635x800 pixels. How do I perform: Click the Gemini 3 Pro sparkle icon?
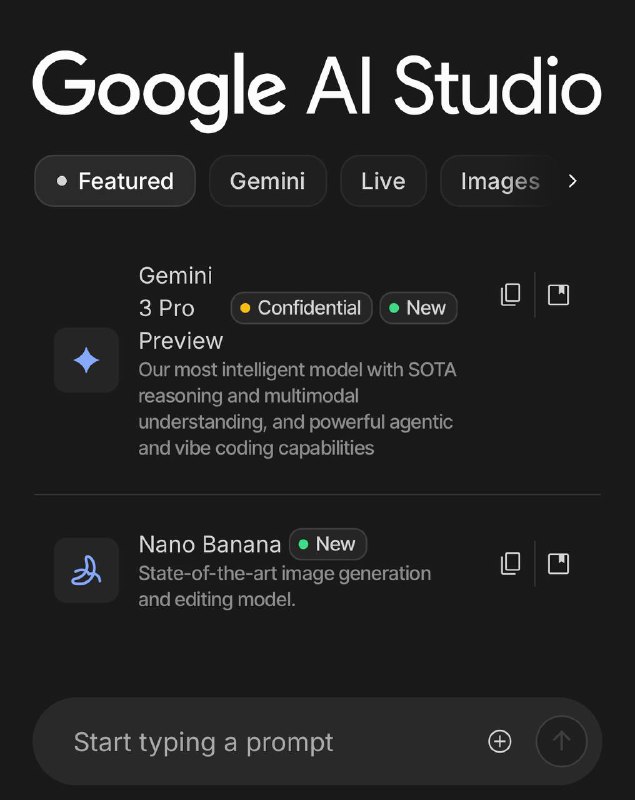click(86, 360)
